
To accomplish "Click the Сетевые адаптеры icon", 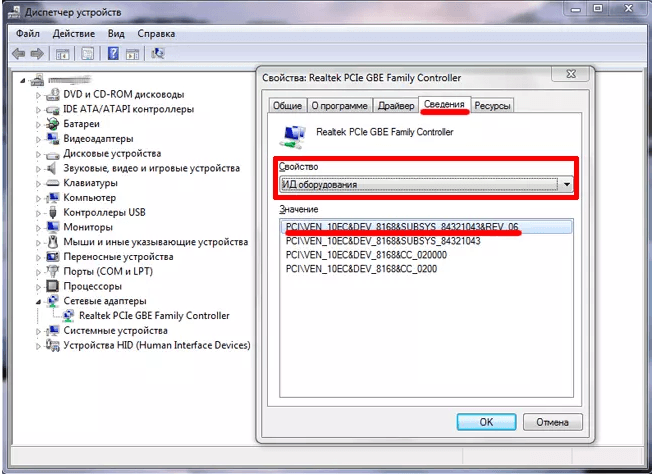I will click(53, 301).
